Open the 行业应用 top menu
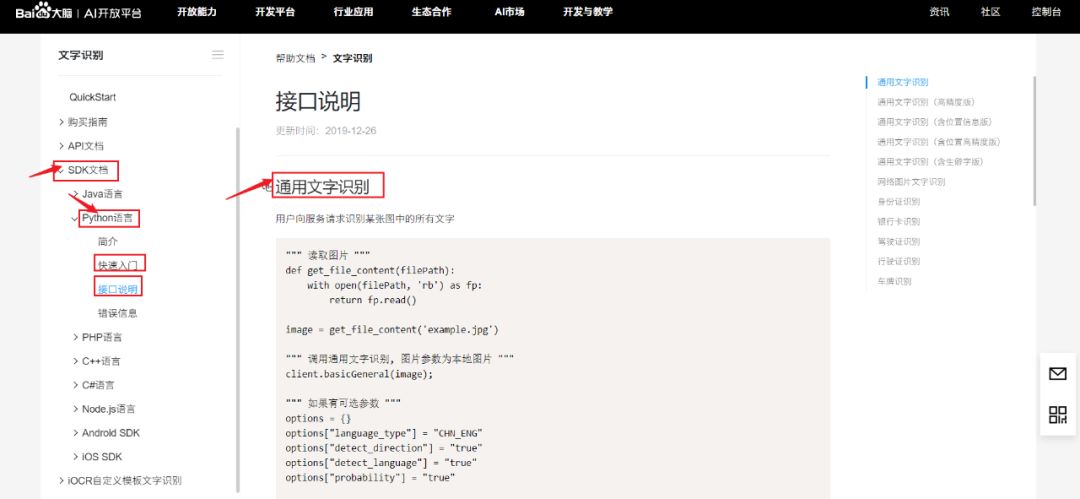Viewport: 1080px width, 499px height. [x=353, y=12]
